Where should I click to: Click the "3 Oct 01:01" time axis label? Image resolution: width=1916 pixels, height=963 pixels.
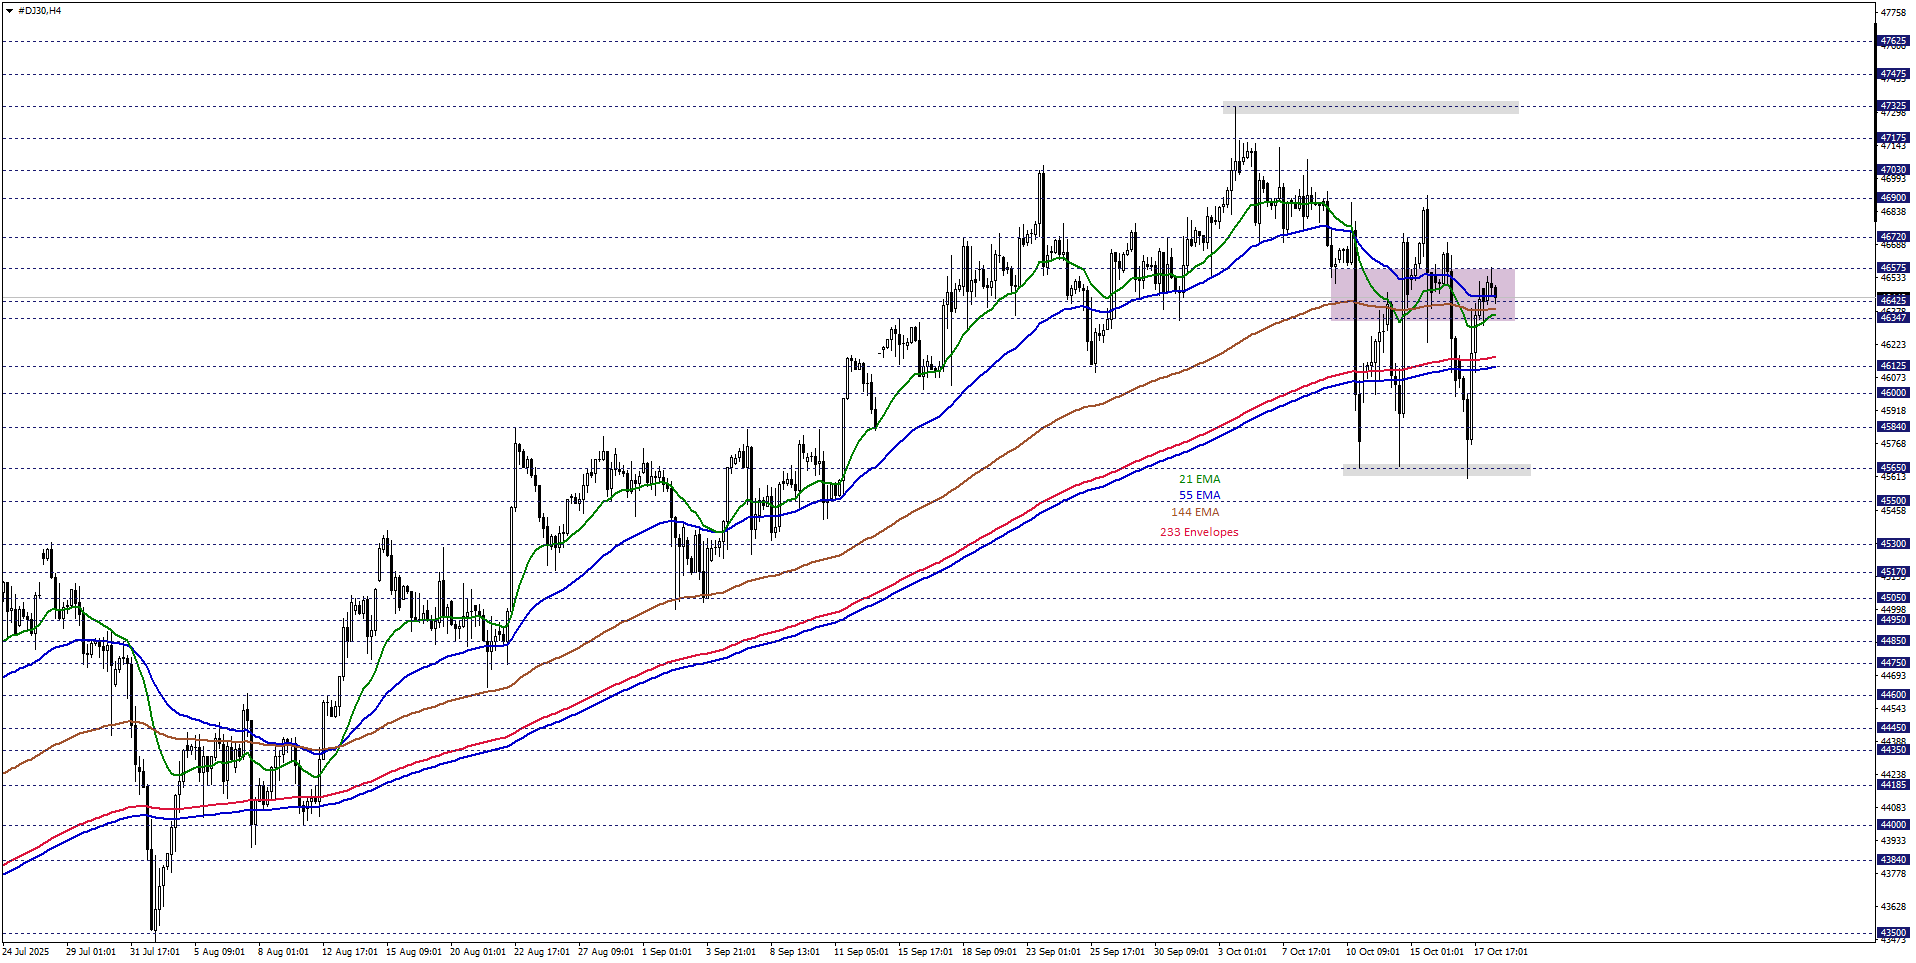click(1242, 952)
